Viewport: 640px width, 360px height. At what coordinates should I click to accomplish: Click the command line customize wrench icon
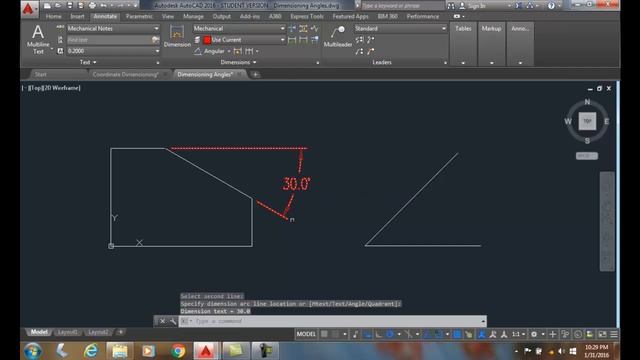173,321
